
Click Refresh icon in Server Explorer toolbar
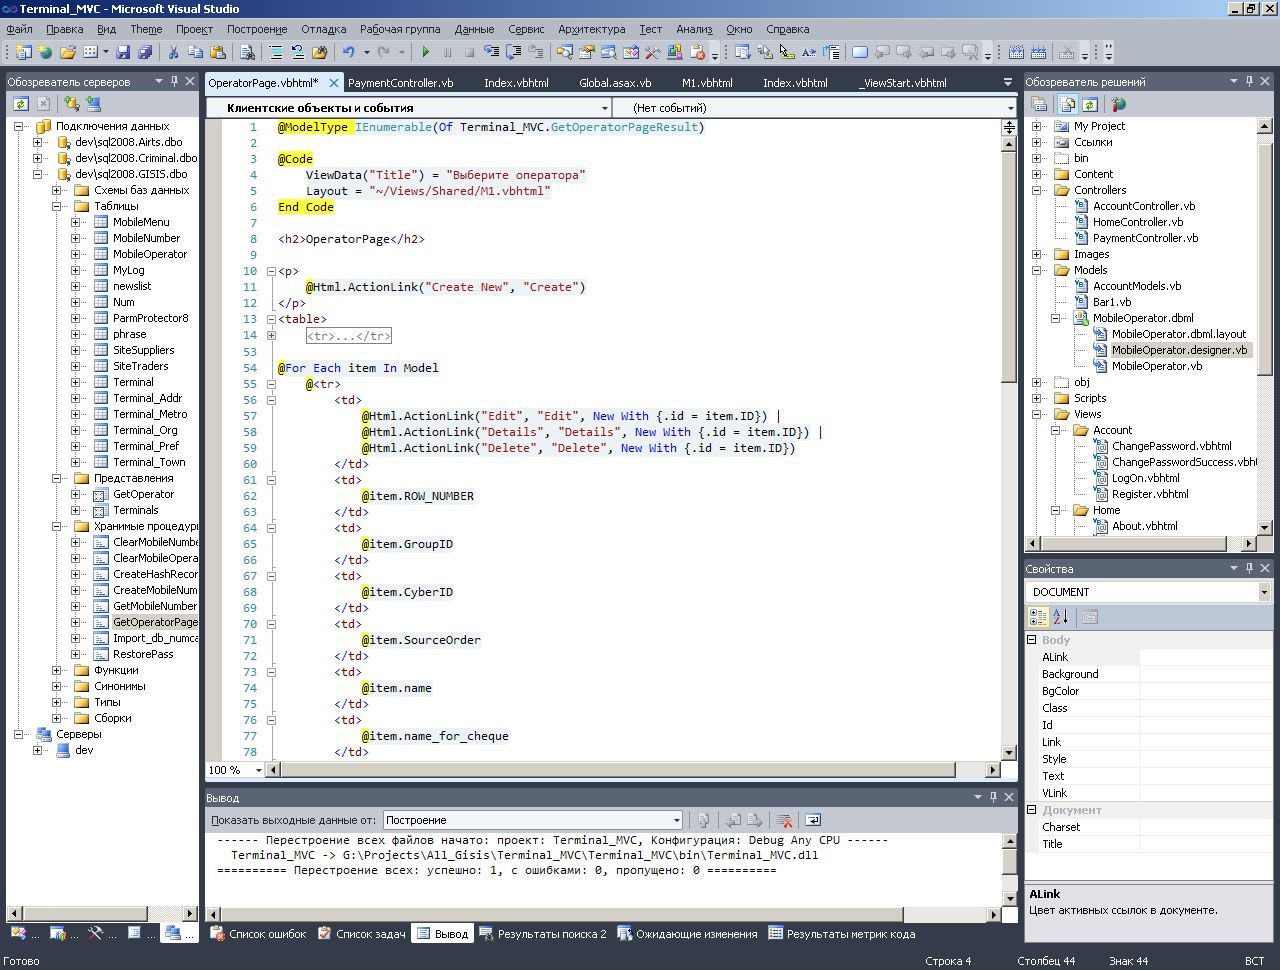[20, 103]
